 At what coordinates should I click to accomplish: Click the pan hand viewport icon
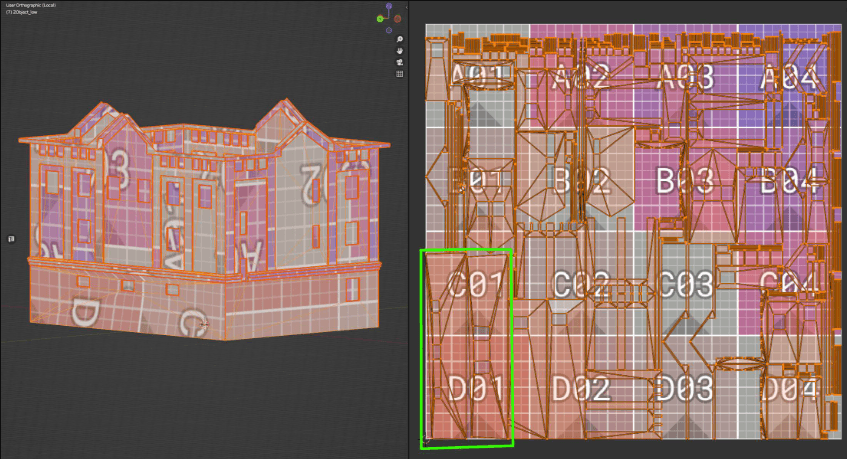click(x=399, y=51)
